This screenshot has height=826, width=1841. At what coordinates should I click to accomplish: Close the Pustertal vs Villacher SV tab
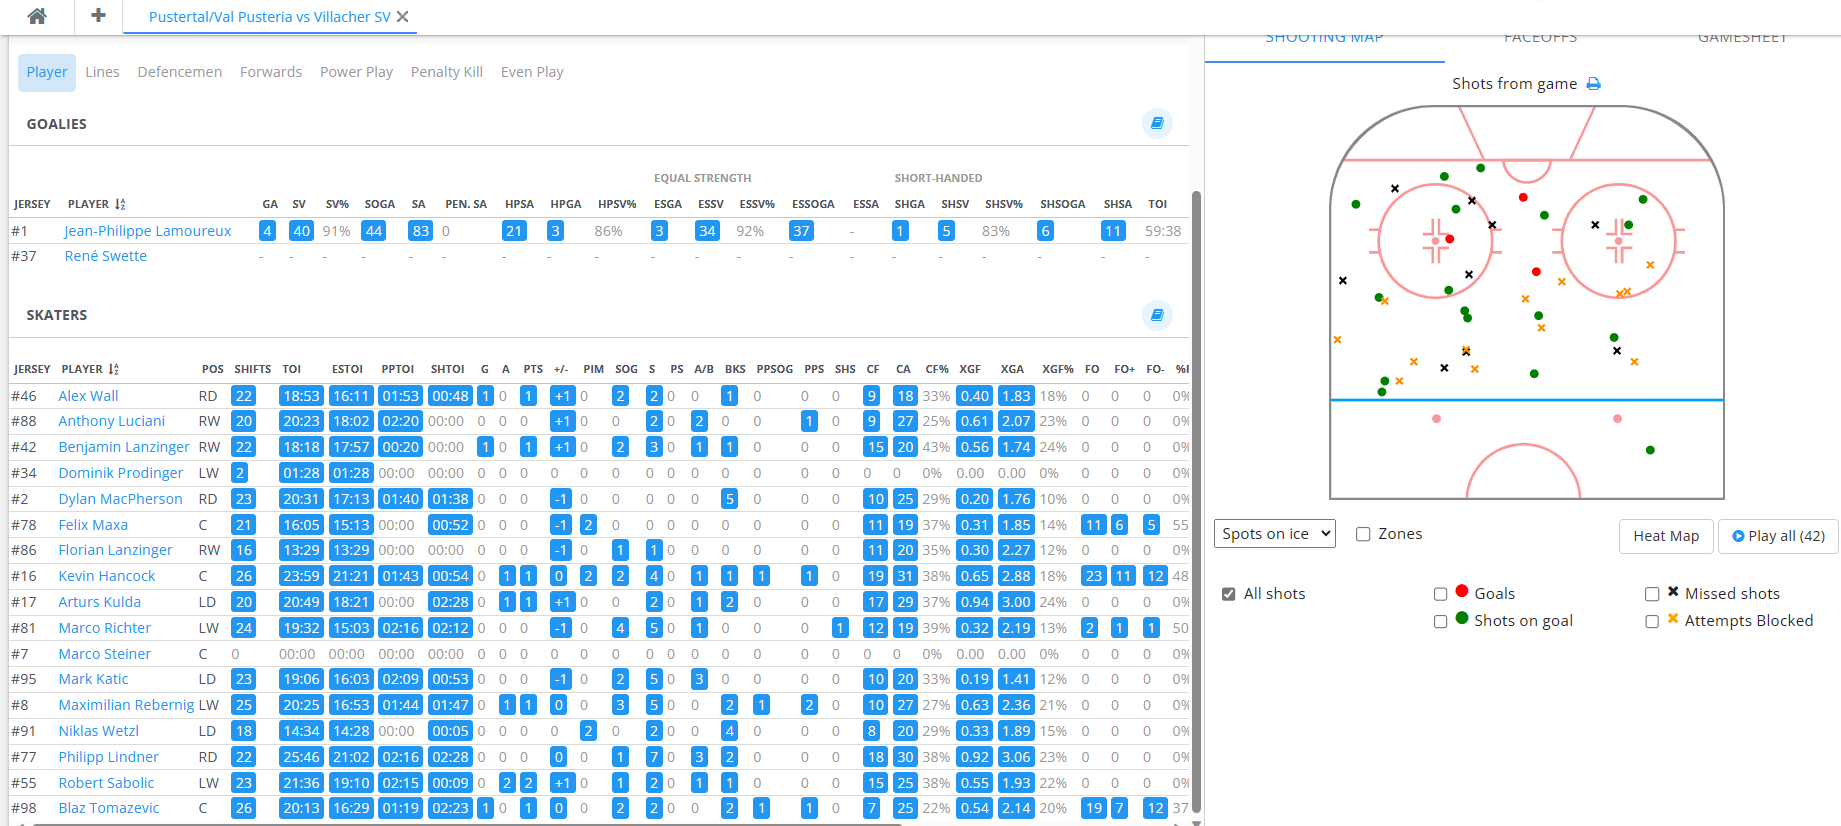click(x=403, y=17)
